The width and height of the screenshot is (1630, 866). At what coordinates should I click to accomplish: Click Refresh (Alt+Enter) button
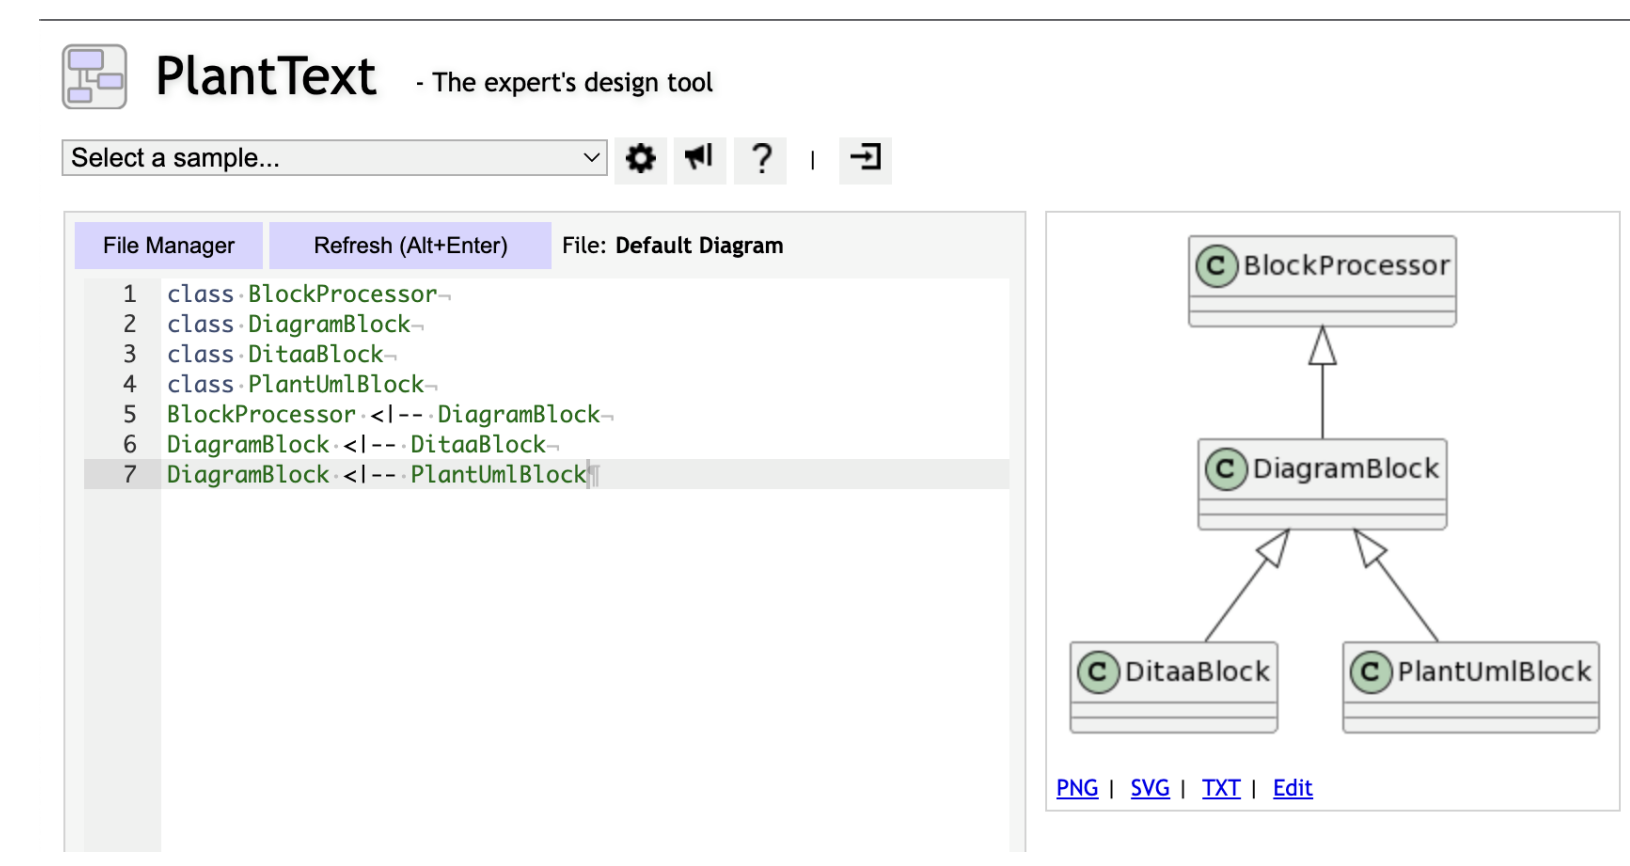(x=410, y=245)
